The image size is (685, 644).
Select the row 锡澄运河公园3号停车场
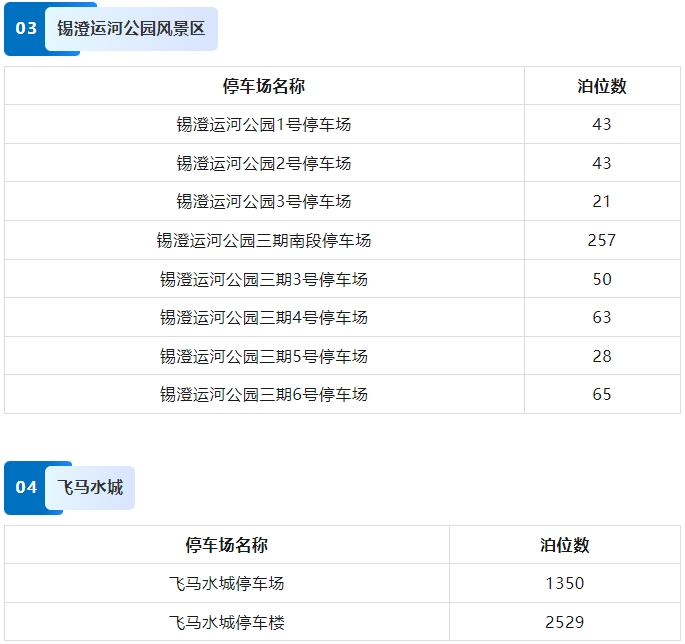[342, 201]
